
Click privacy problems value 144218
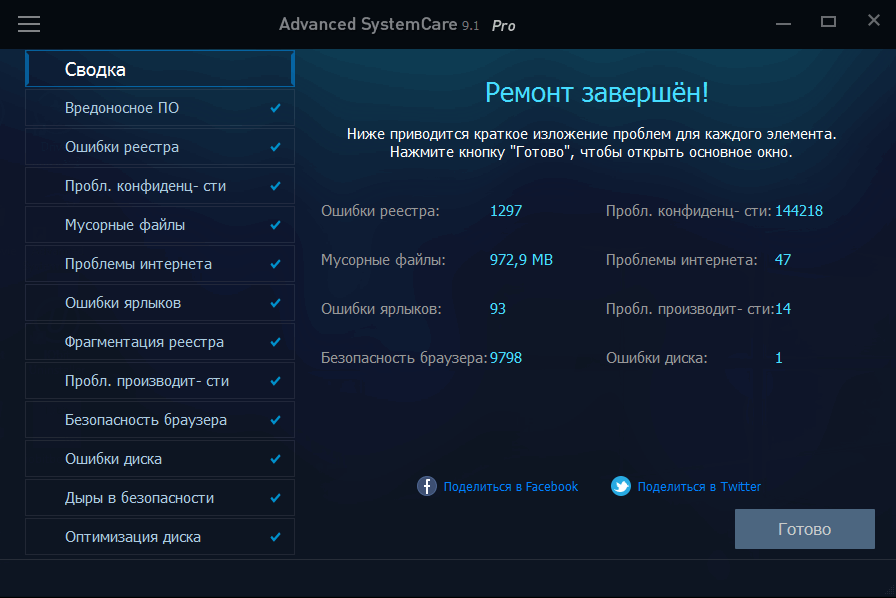click(x=799, y=210)
